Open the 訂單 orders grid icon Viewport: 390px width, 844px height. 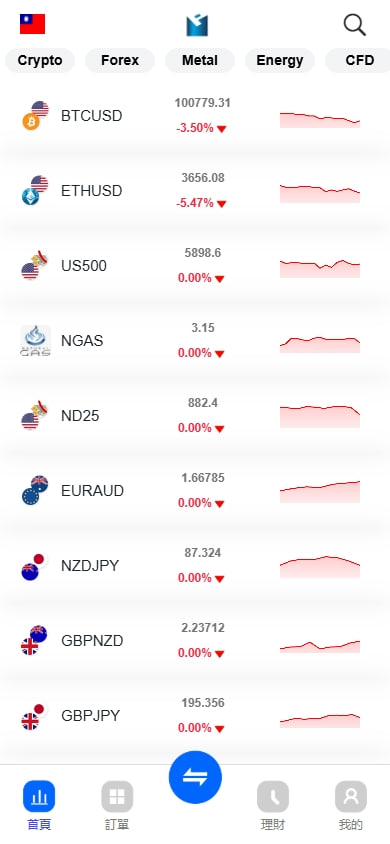(117, 797)
